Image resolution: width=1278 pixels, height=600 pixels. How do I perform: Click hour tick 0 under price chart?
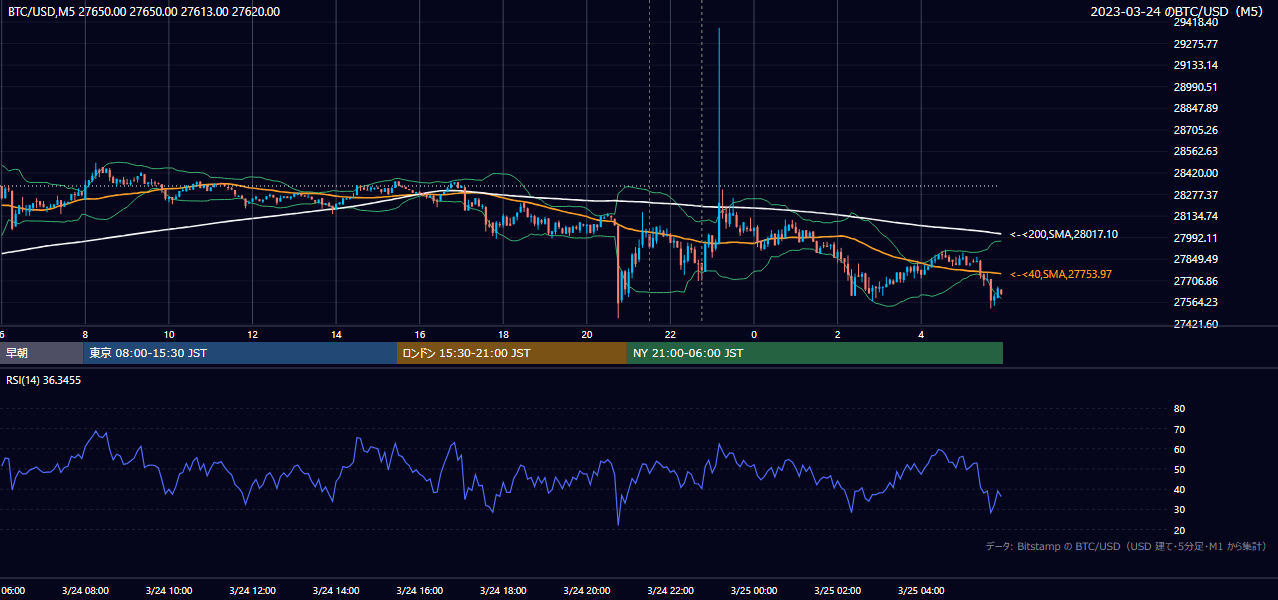pyautogui.click(x=754, y=334)
